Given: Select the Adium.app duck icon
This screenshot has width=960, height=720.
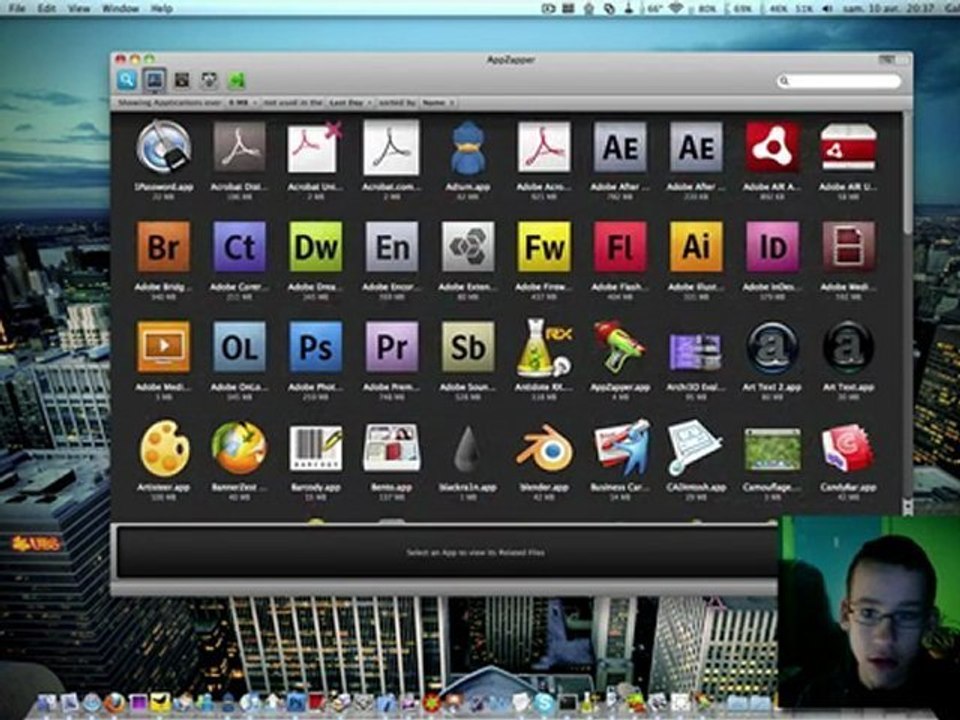Looking at the screenshot, I should point(468,147).
